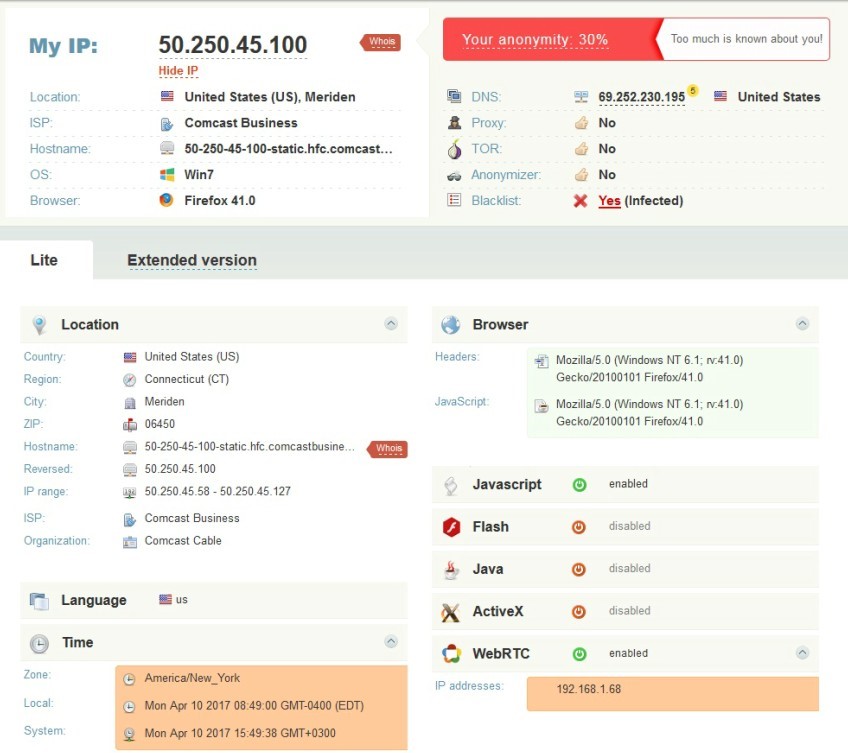Viewport: 848px width, 753px height.
Task: Click the Windows OS icon next to Win7
Action: [x=167, y=175]
